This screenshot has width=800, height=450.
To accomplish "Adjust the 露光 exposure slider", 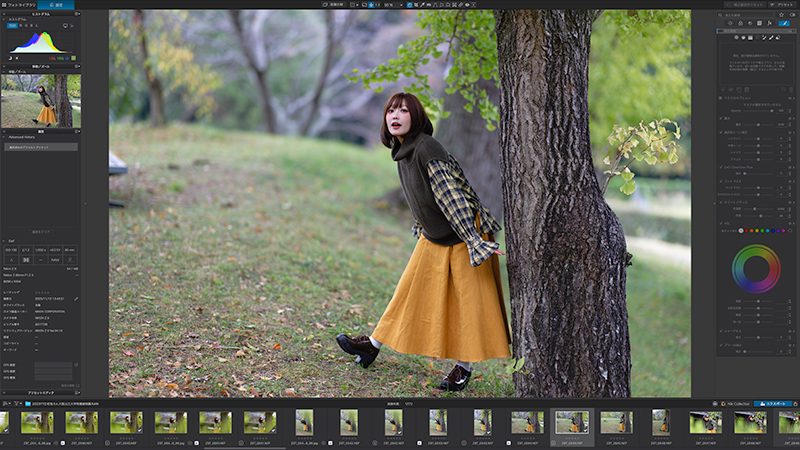I will tap(758, 124).
